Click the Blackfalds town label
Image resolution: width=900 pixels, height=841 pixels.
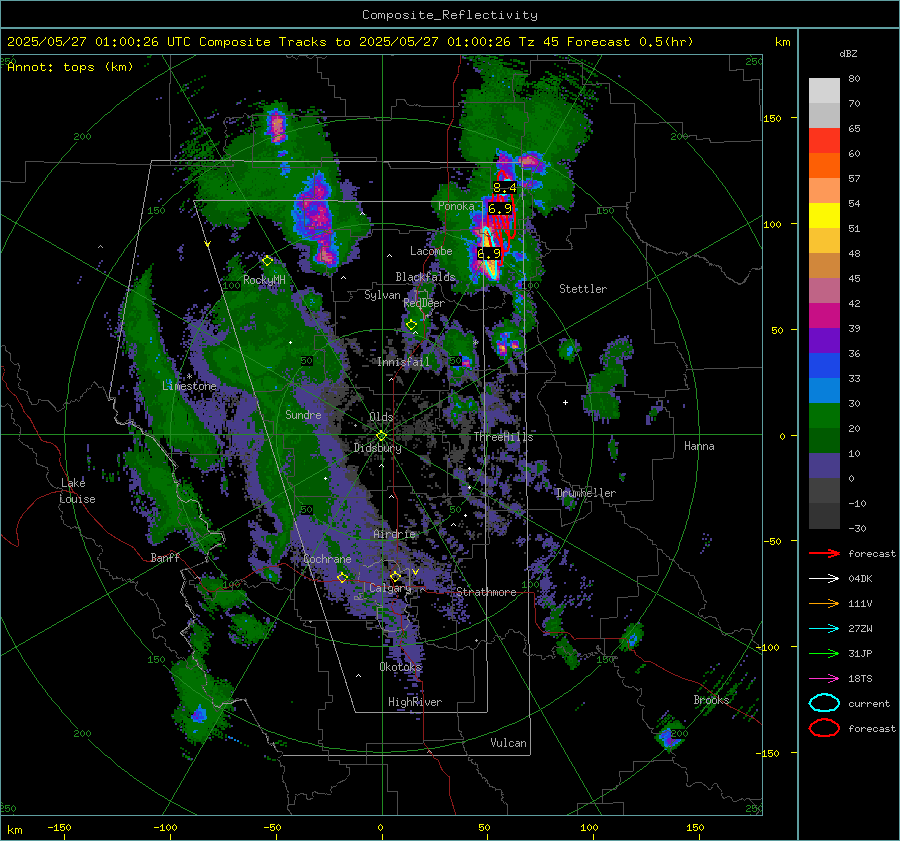(x=425, y=277)
